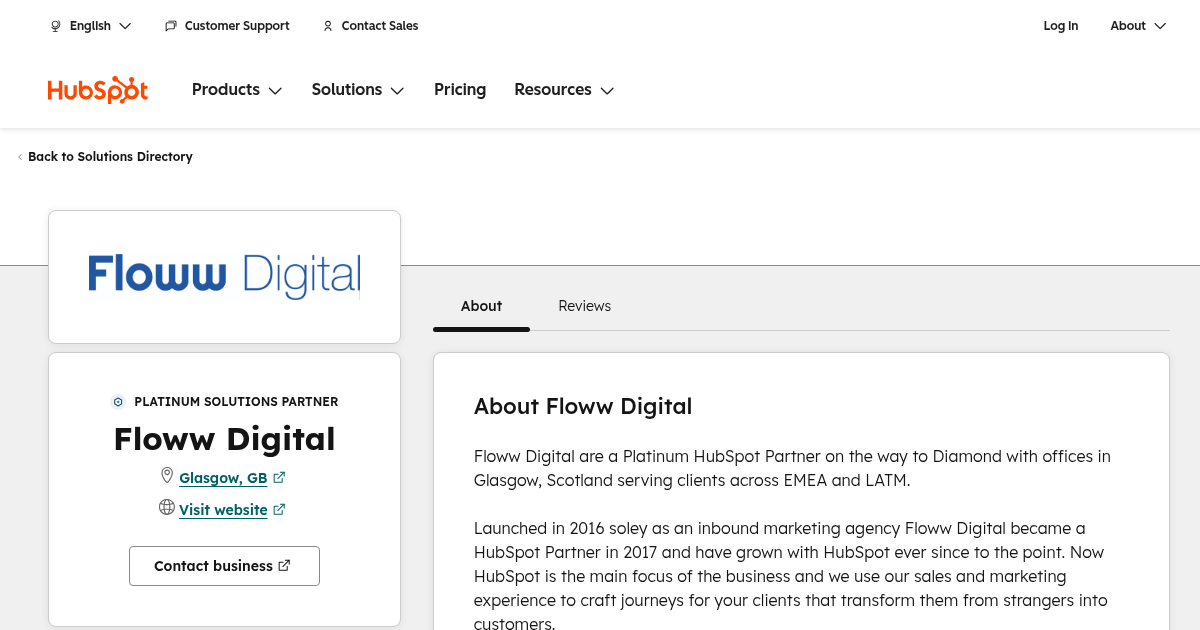This screenshot has height=630, width=1200.
Task: Click the globe icon beside Visit website
Action: pyautogui.click(x=167, y=508)
